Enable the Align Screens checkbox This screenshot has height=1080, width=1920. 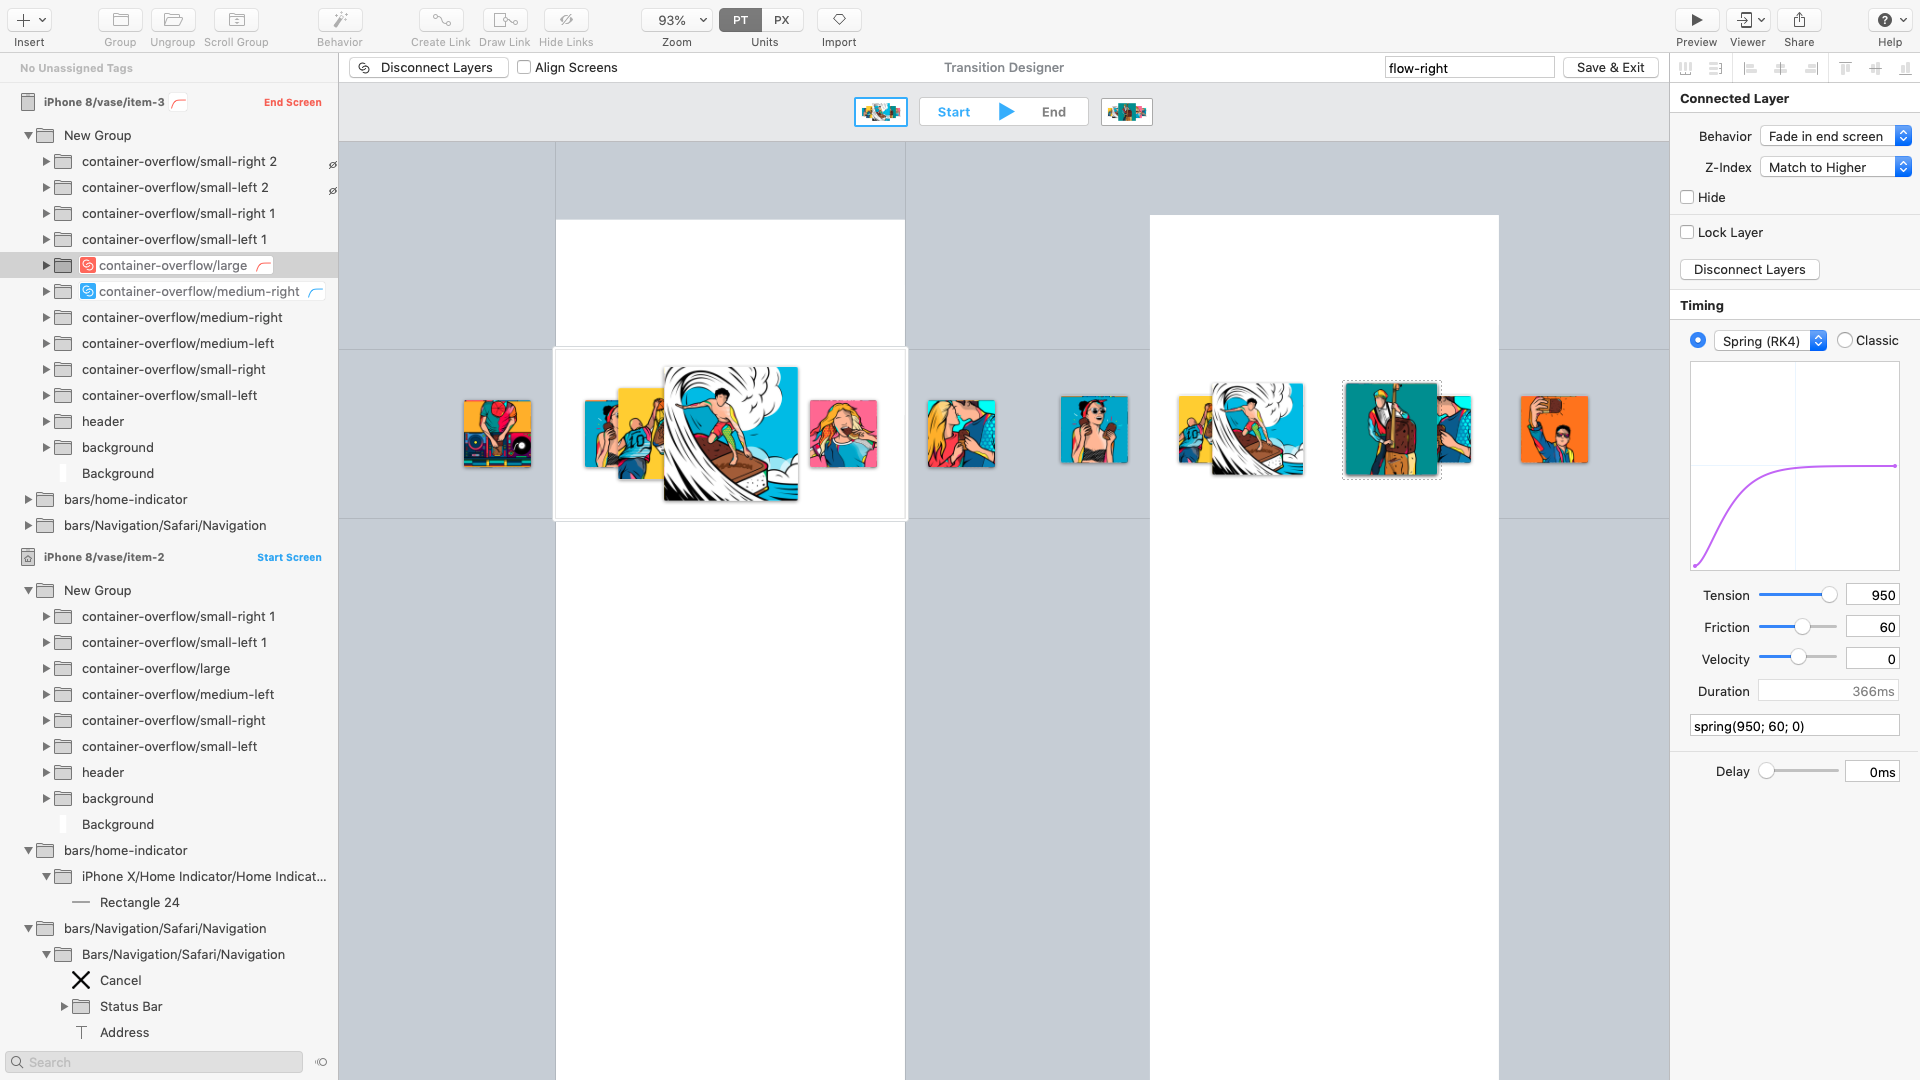[x=524, y=67]
